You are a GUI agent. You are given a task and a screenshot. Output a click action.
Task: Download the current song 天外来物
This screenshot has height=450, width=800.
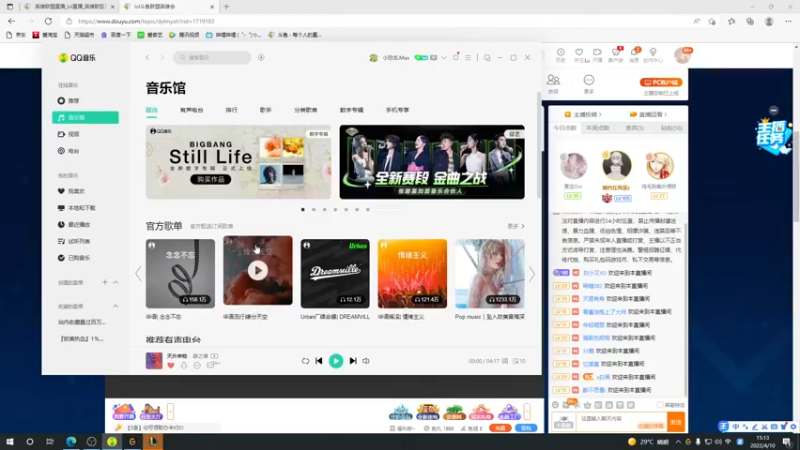tap(184, 365)
